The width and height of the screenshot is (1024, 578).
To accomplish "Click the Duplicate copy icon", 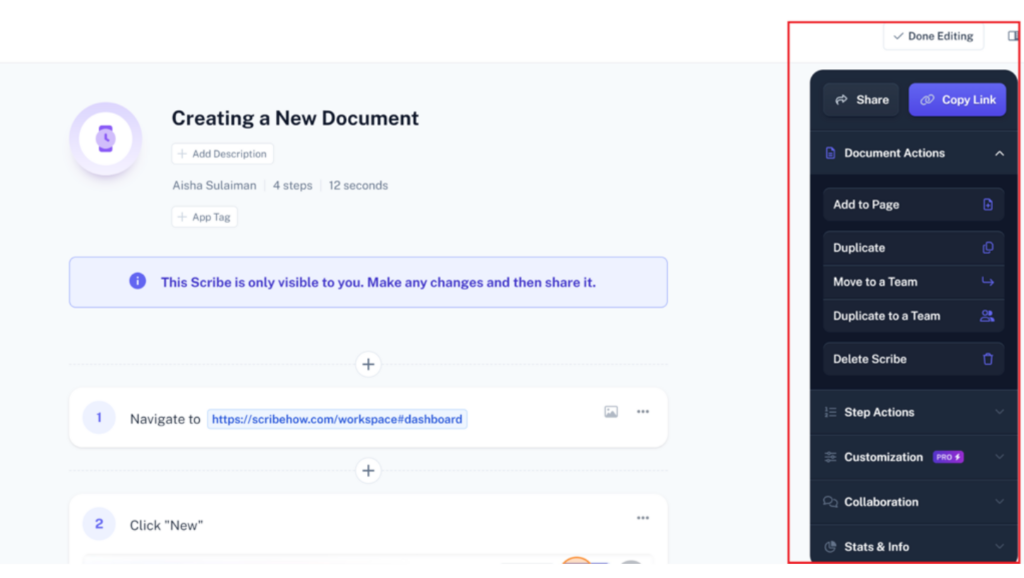I will pos(988,248).
